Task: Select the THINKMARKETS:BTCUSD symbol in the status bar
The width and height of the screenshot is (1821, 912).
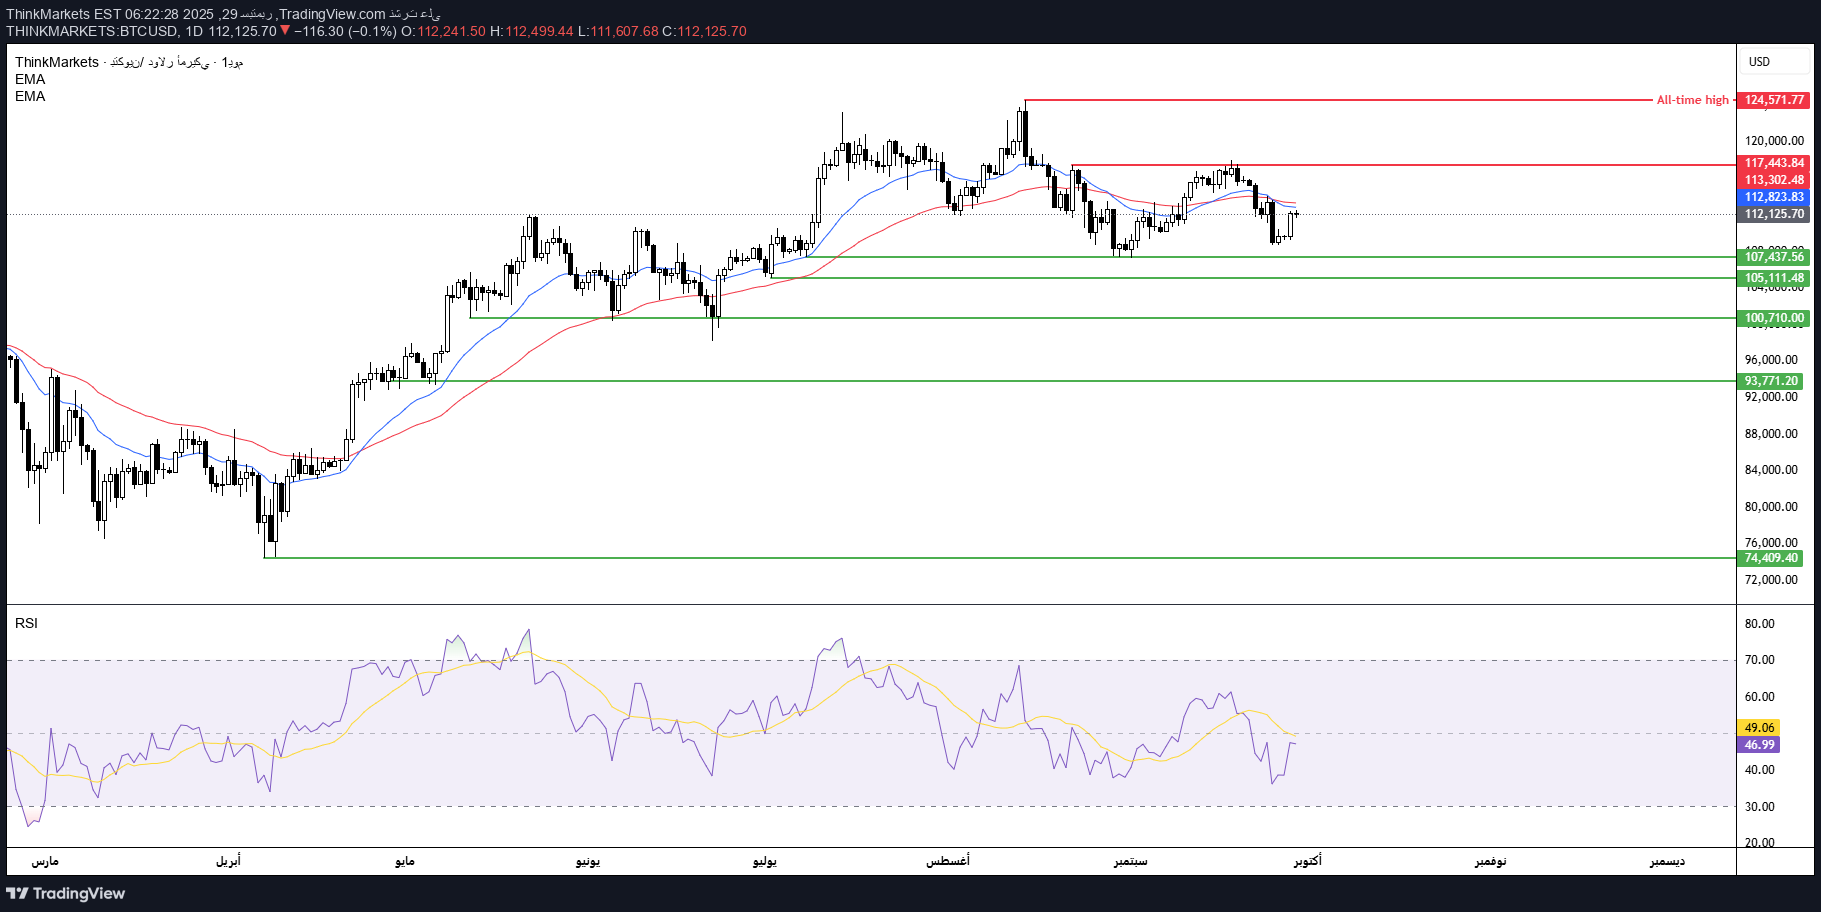Action: coord(90,31)
